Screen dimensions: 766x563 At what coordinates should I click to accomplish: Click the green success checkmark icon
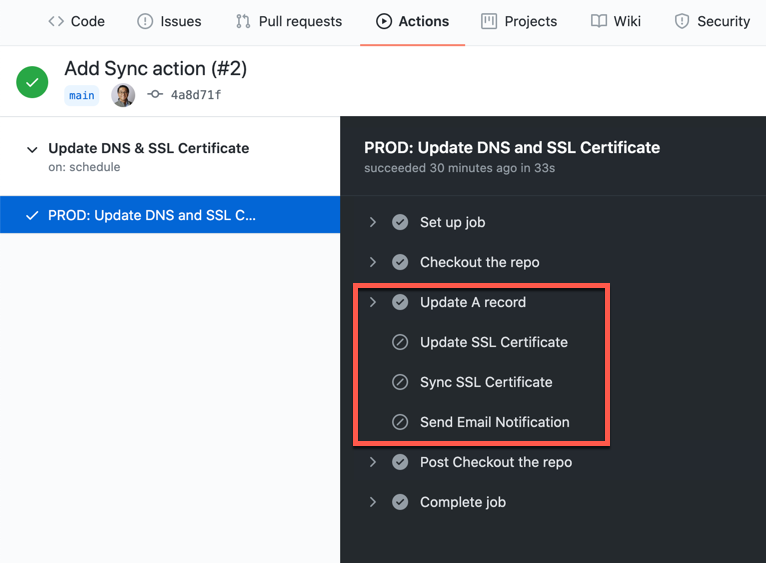tap(32, 82)
